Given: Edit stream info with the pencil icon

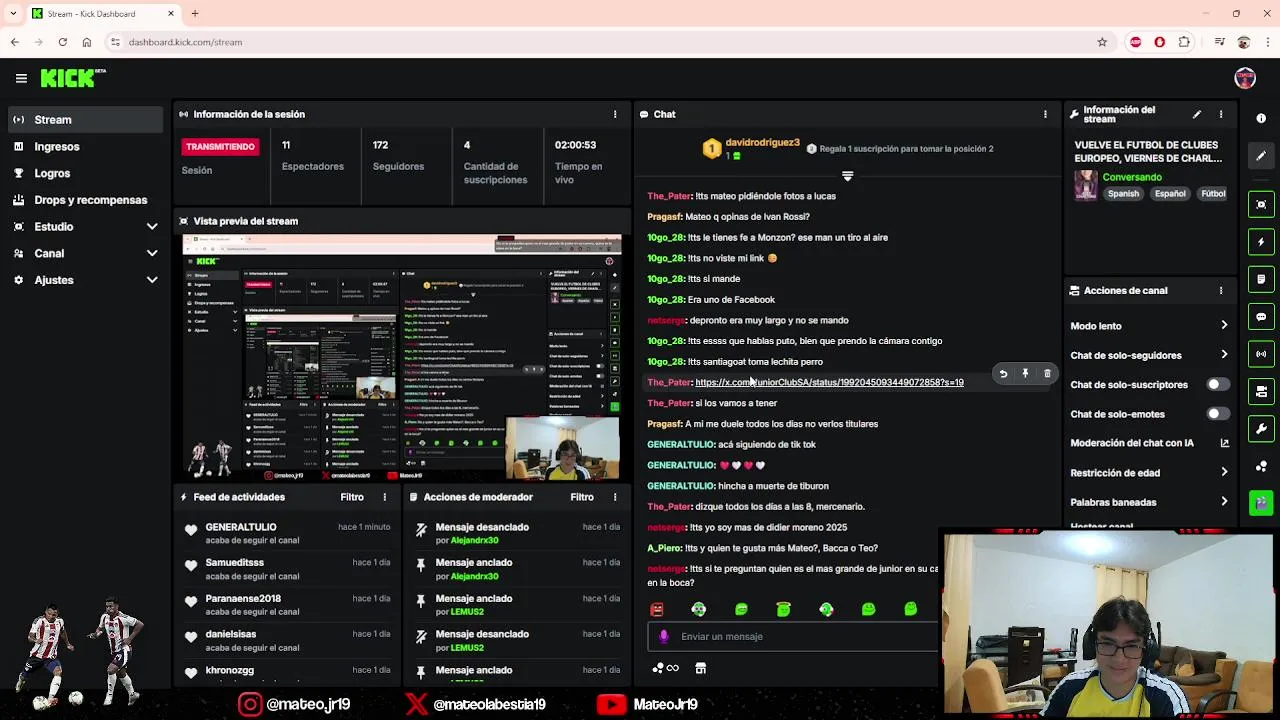Looking at the screenshot, I should coord(1197,115).
